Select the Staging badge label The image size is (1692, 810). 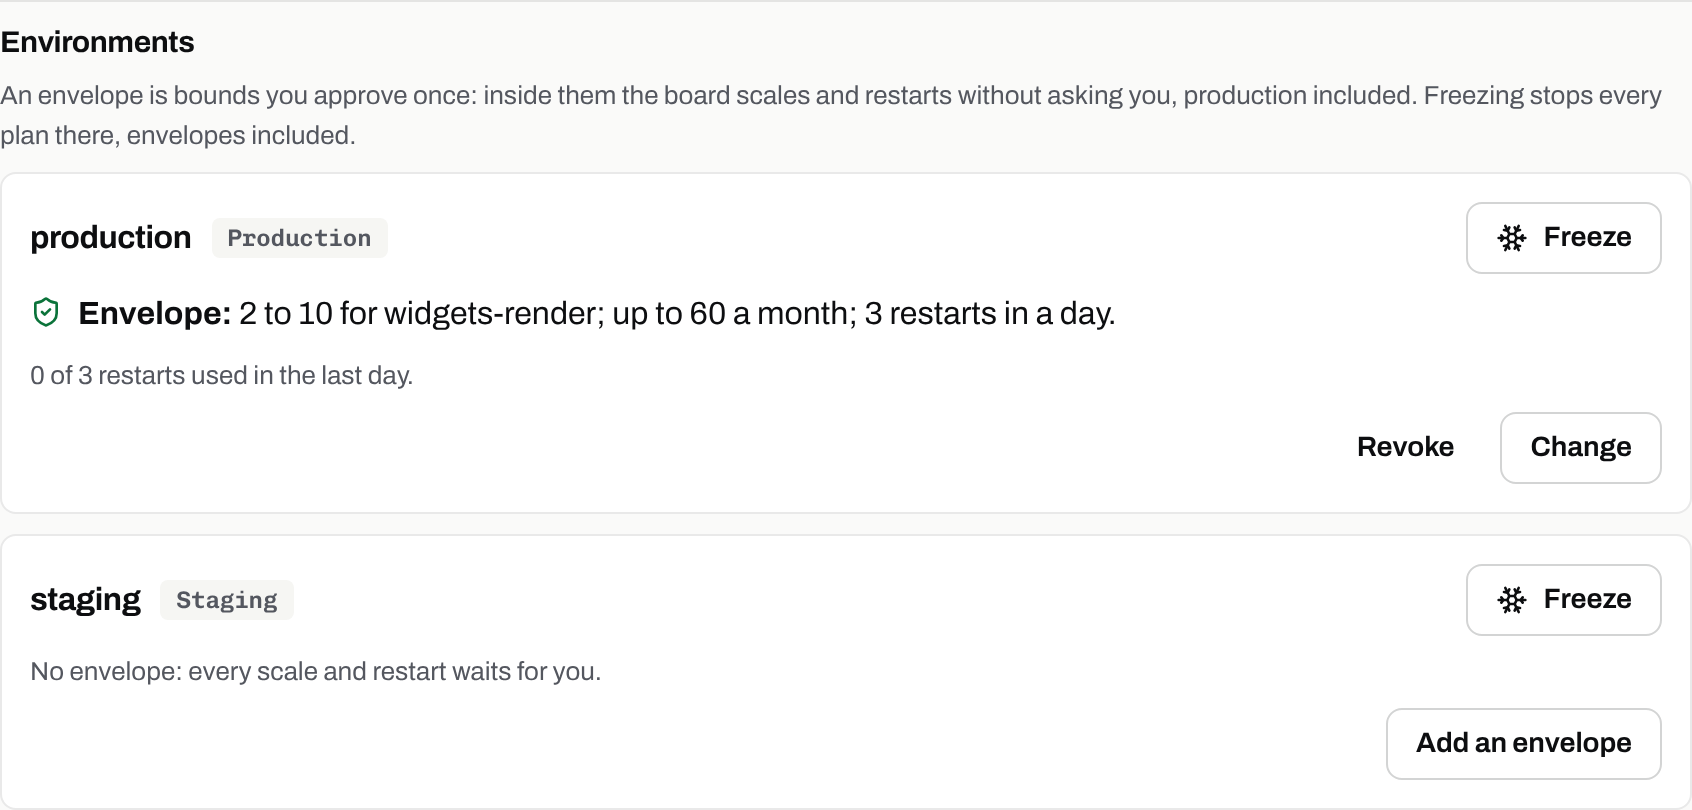pos(227,600)
